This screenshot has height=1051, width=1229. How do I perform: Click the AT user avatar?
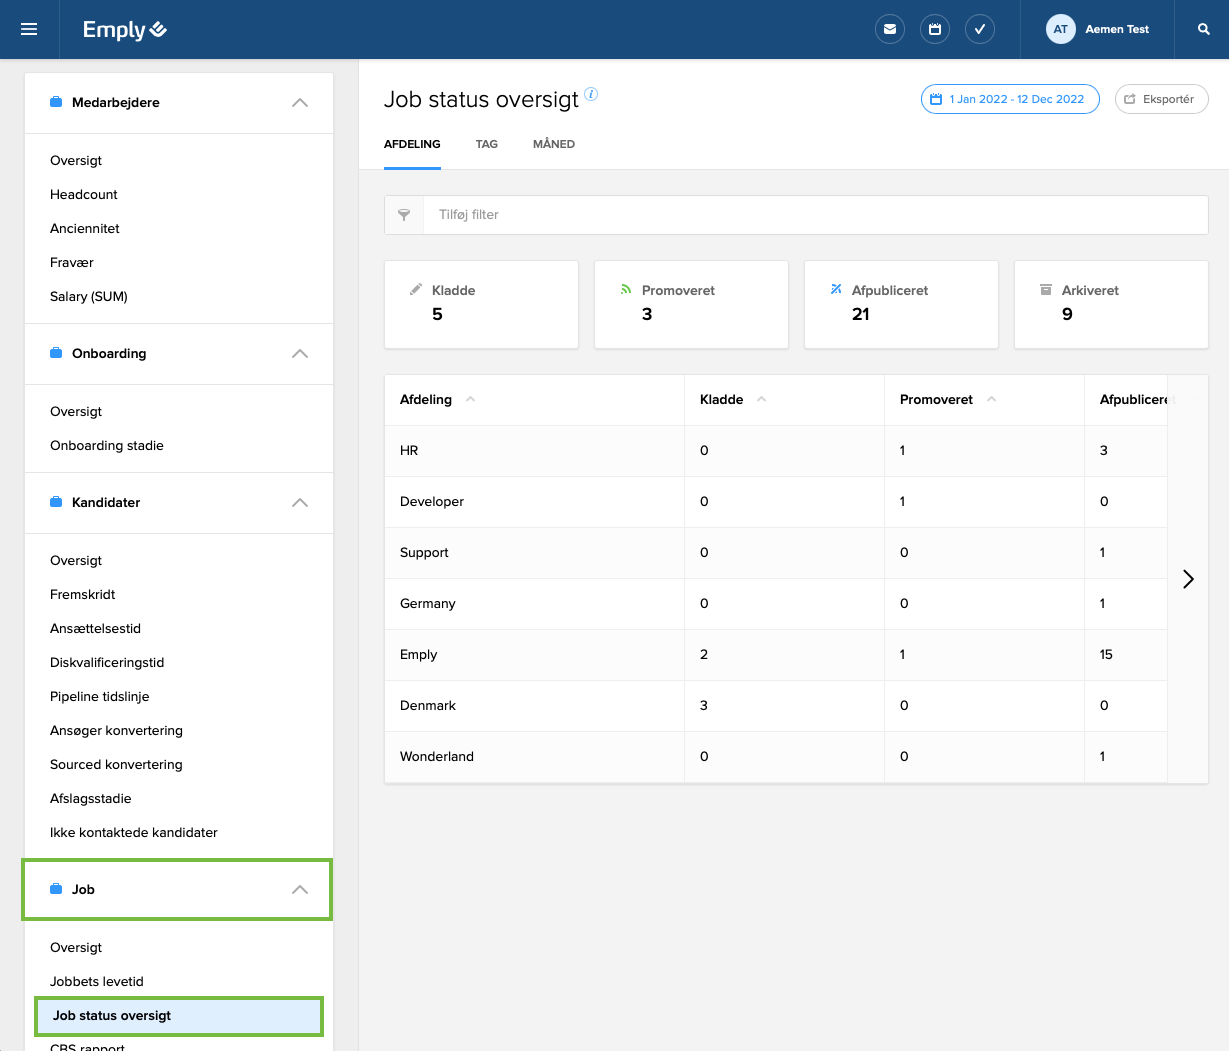(x=1060, y=29)
